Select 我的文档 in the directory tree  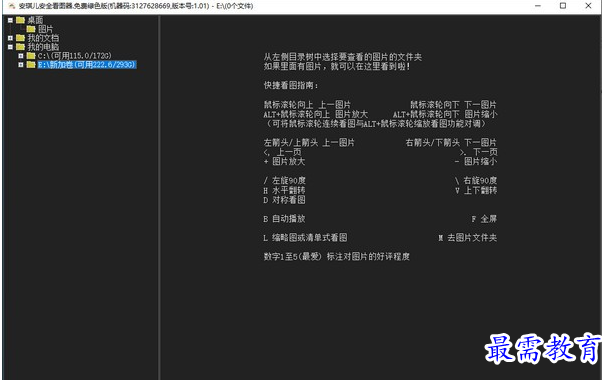(43, 38)
